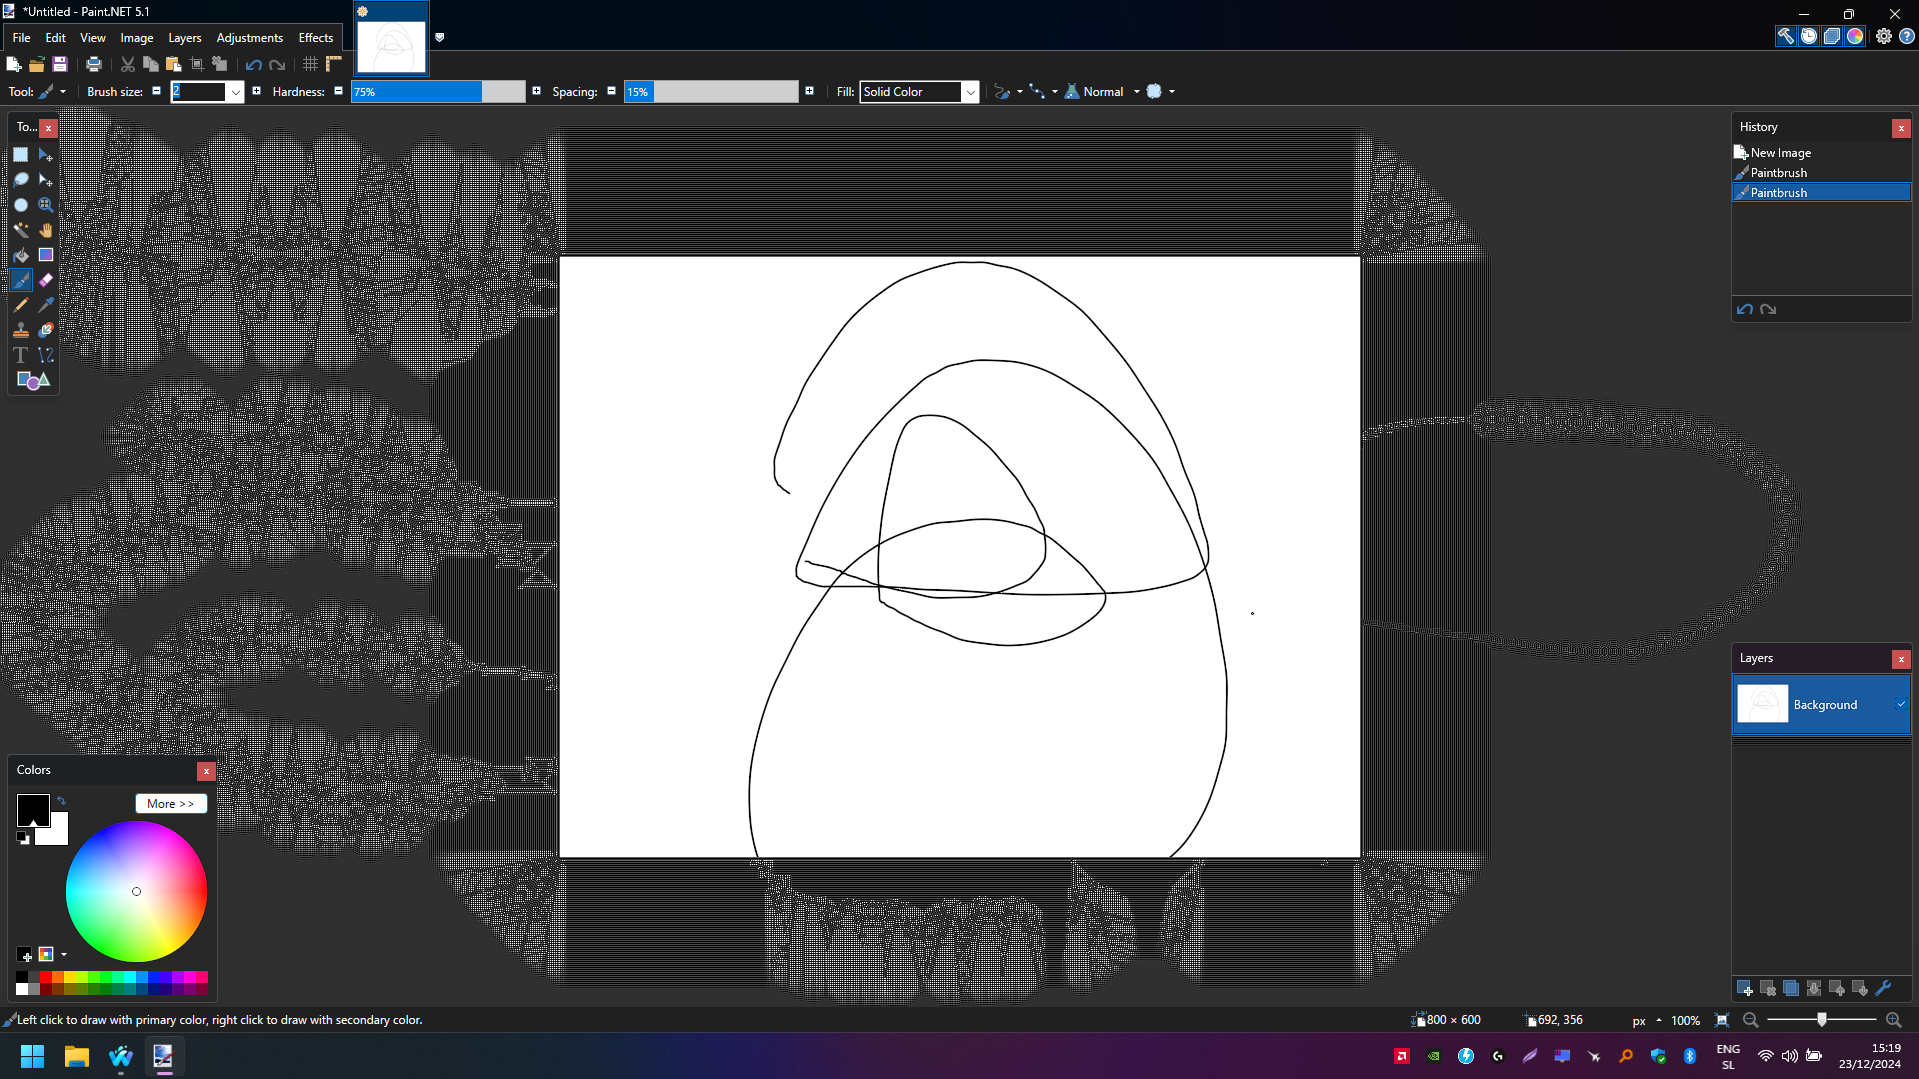Open the Brush size dropdown
The image size is (1919, 1079).
(x=235, y=92)
